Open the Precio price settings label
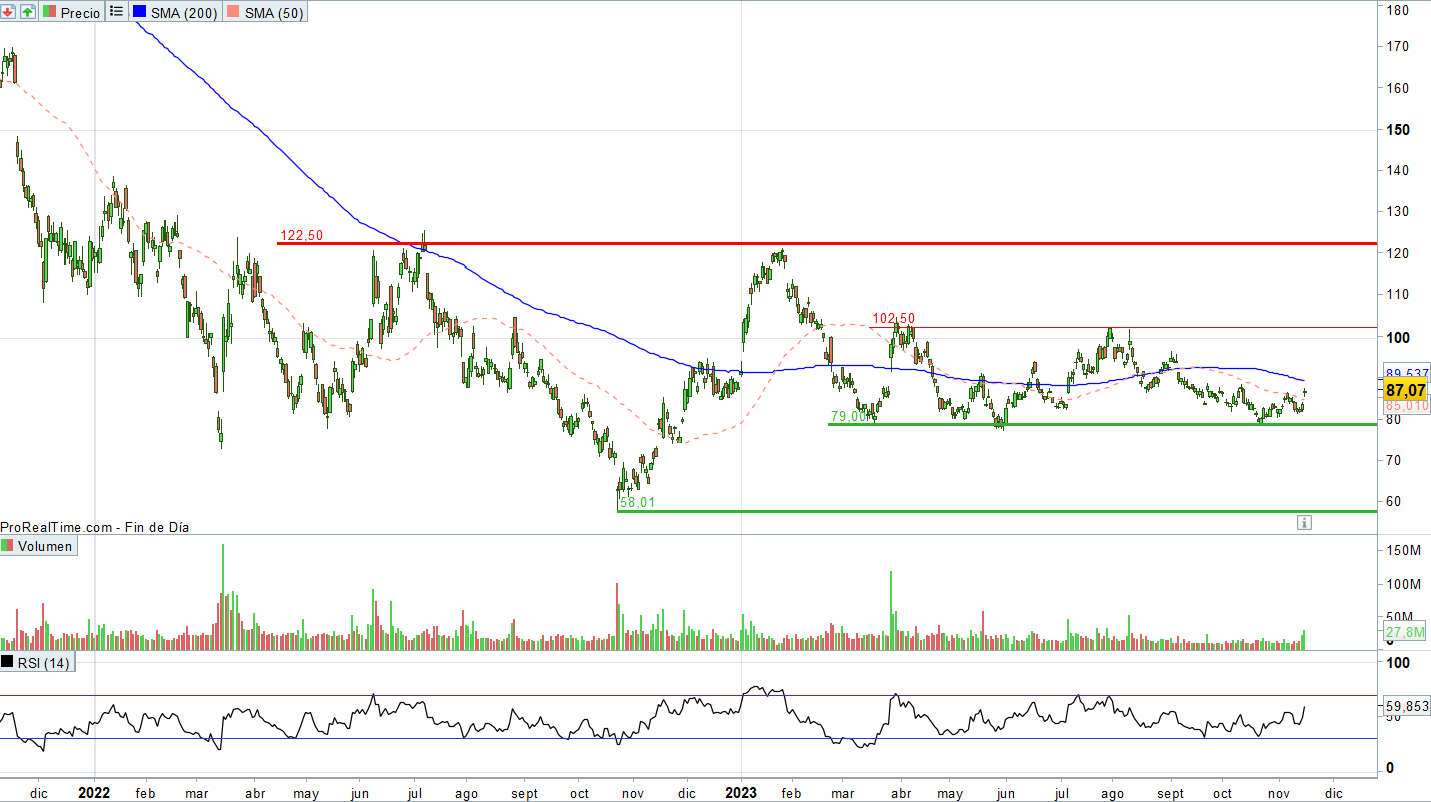Viewport: 1431px width, 802px height. 80,12
